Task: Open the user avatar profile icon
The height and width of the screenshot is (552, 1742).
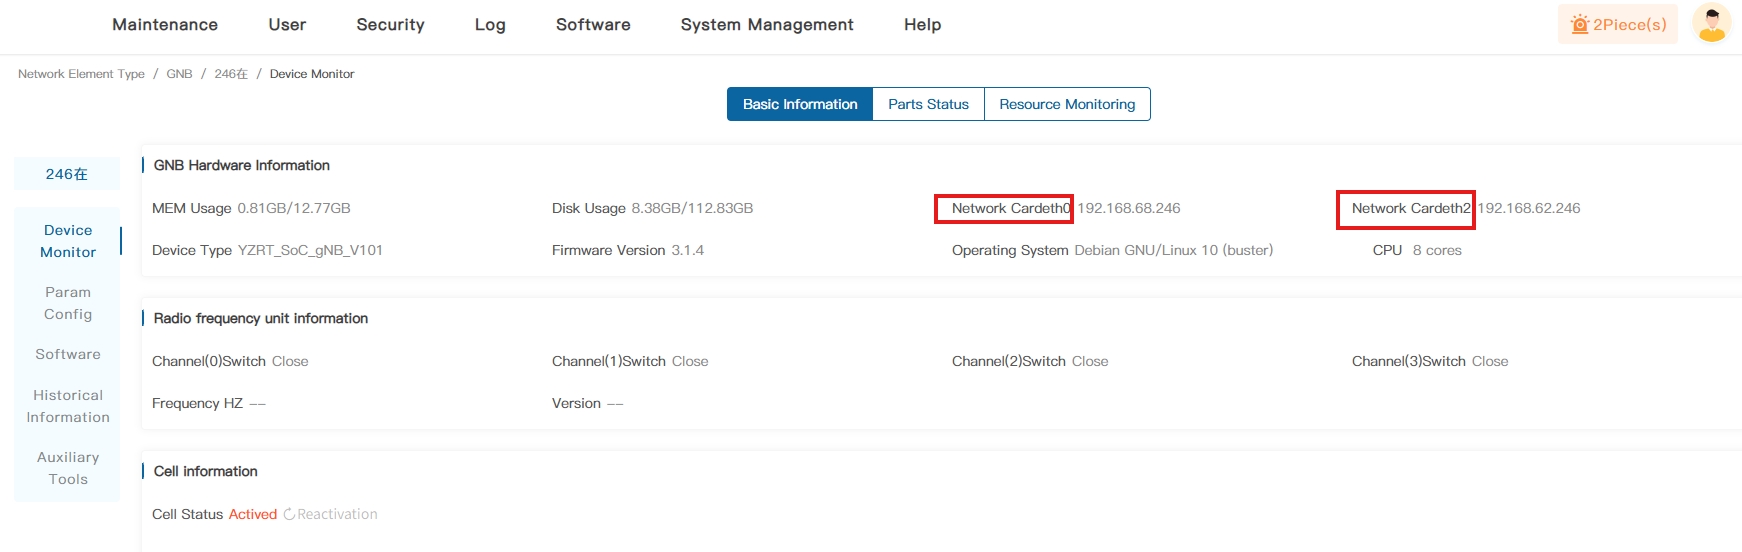Action: tap(1711, 24)
